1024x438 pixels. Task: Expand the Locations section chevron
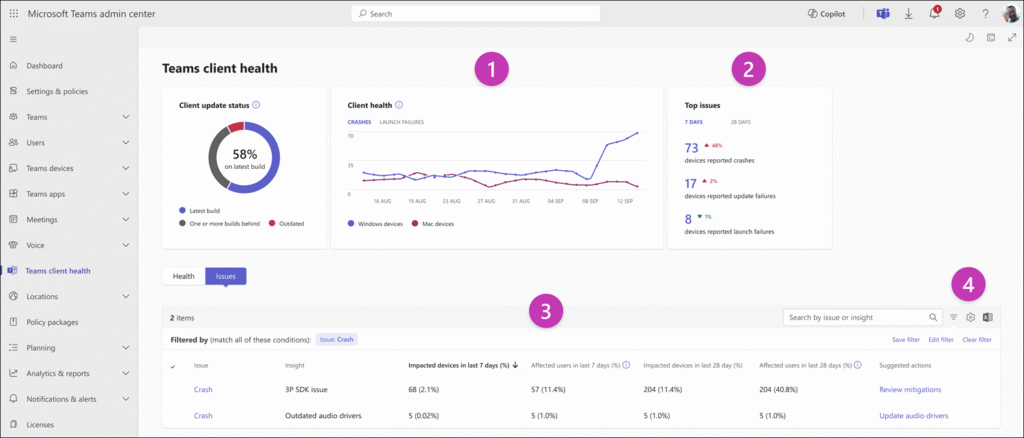[x=126, y=296]
